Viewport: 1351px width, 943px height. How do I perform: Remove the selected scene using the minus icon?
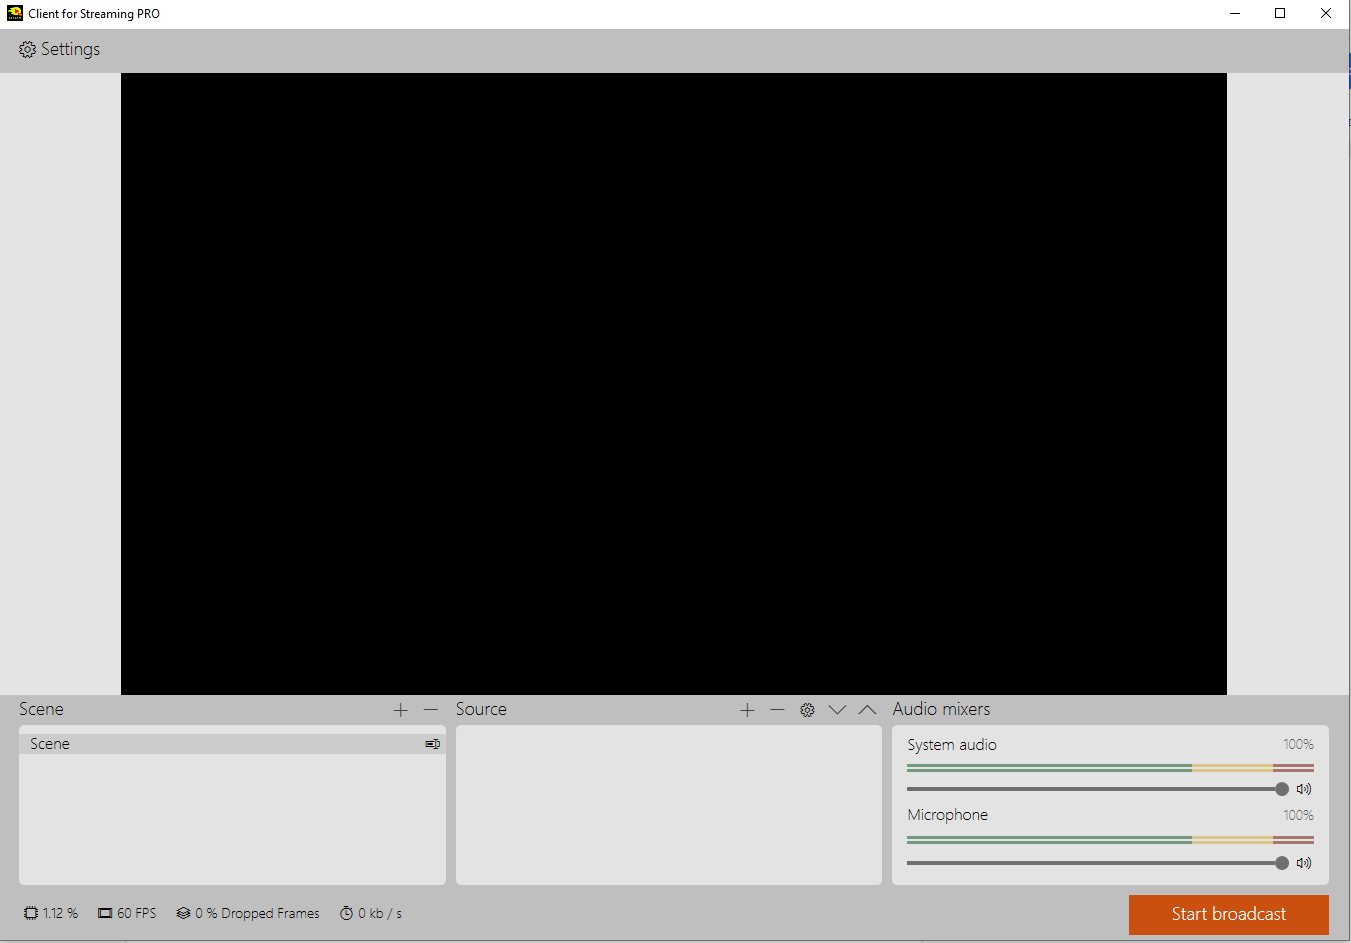[x=430, y=709]
